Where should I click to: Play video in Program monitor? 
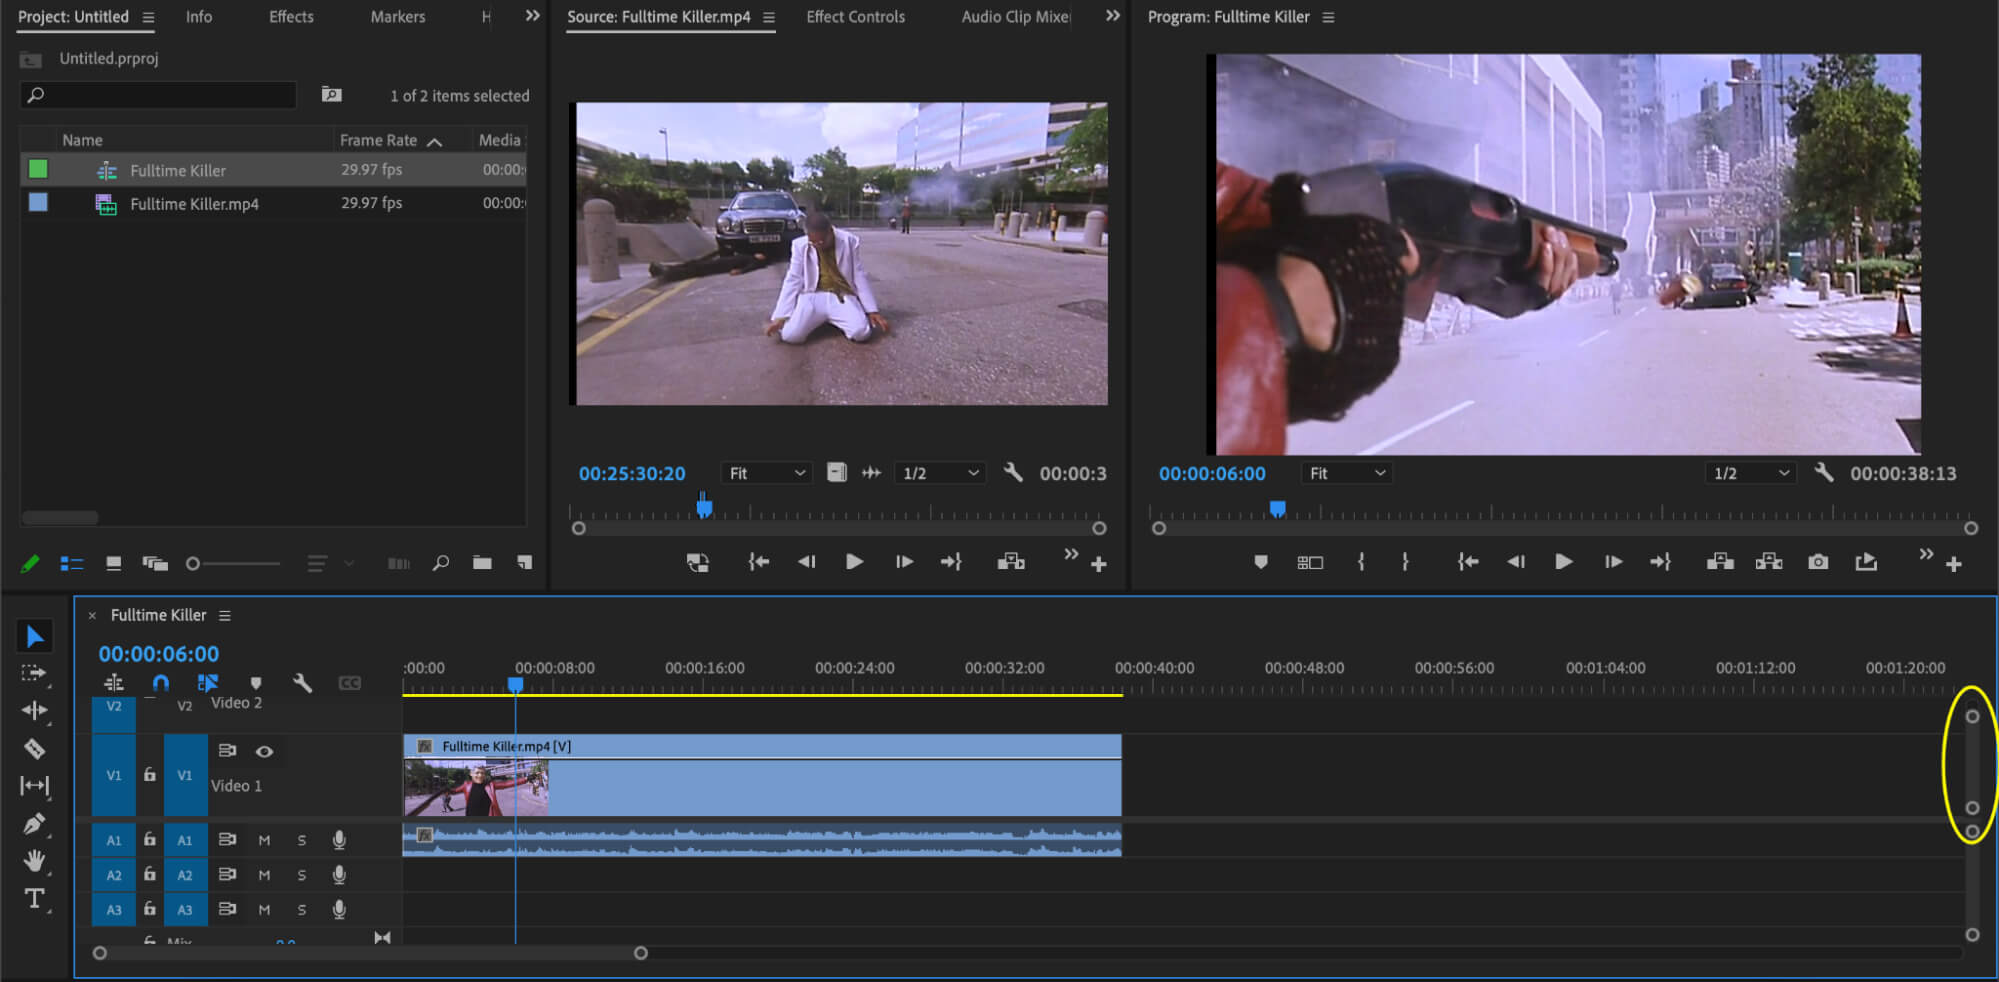click(1564, 562)
